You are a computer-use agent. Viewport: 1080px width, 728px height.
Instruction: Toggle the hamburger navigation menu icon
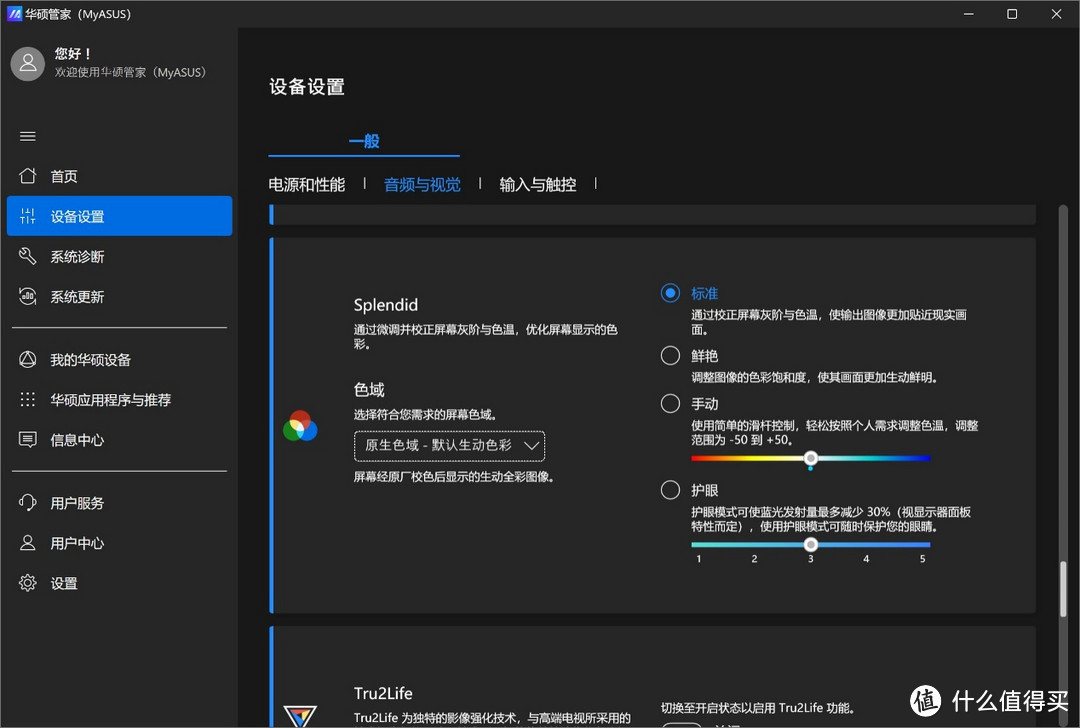tap(28, 136)
